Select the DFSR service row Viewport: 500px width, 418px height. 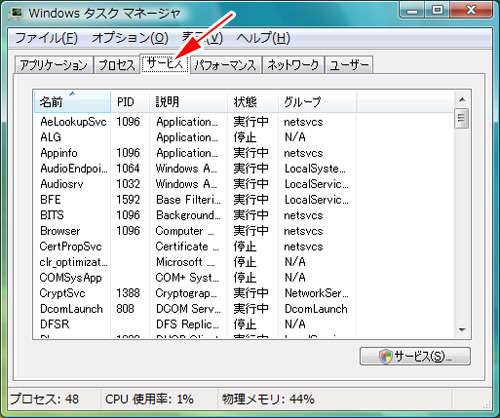coord(195,324)
